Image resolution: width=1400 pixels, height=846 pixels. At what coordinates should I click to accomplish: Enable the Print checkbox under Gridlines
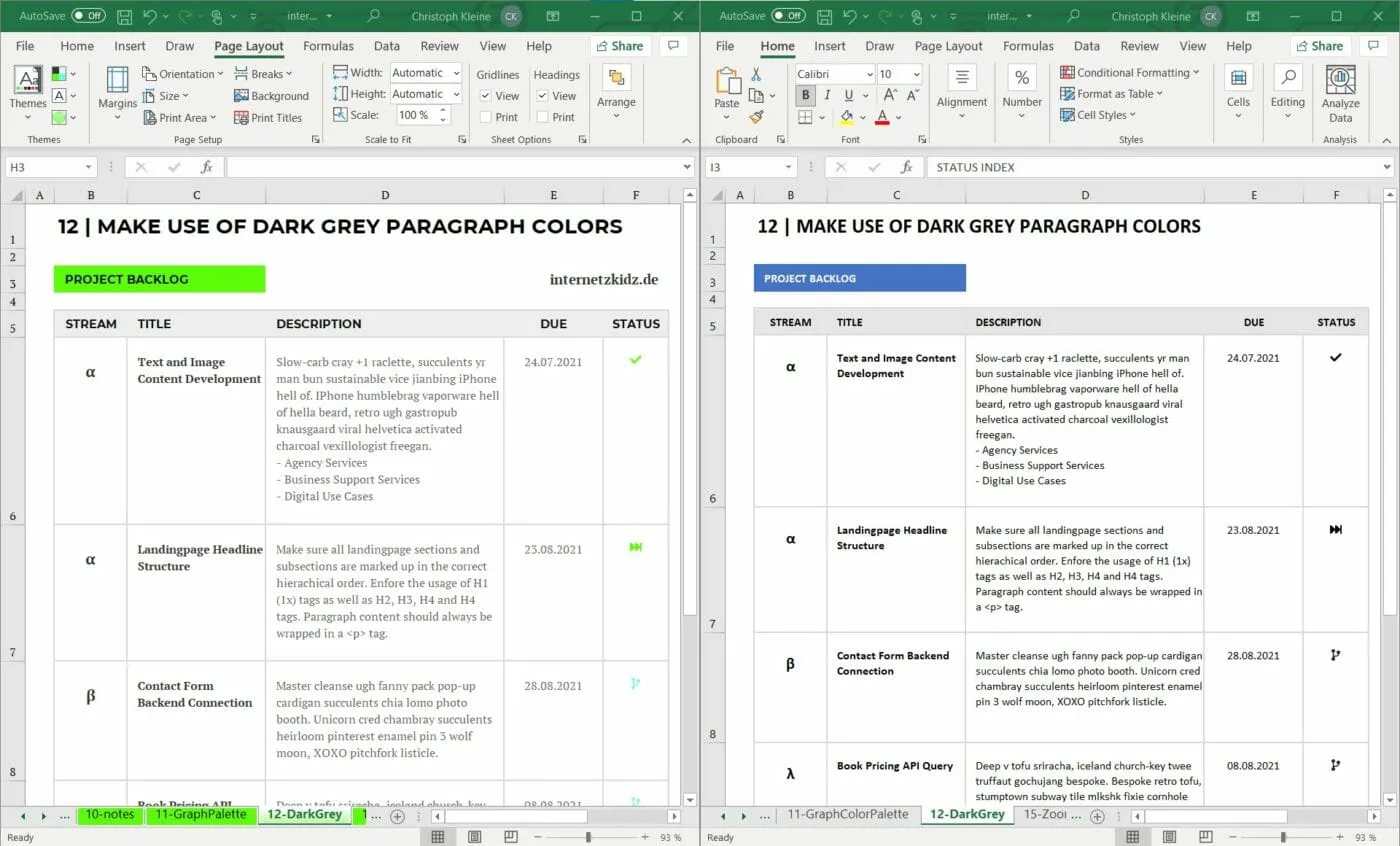click(487, 116)
